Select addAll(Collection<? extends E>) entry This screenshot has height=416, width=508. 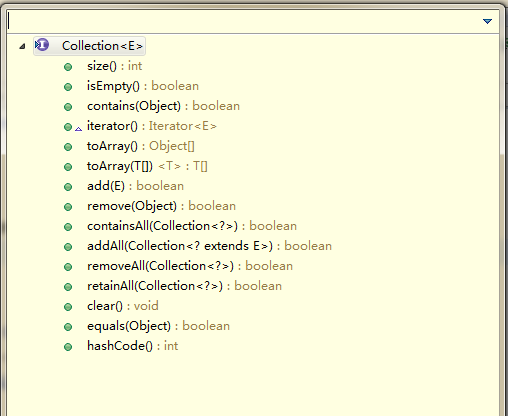209,246
